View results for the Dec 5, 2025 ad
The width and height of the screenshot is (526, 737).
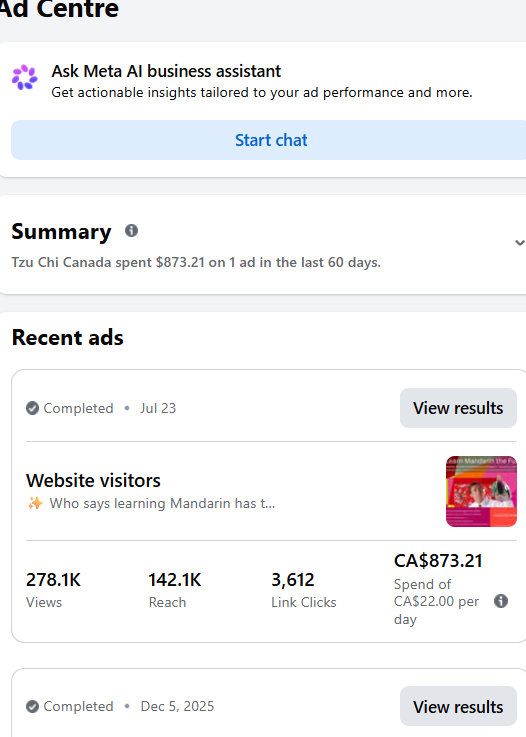coord(458,706)
